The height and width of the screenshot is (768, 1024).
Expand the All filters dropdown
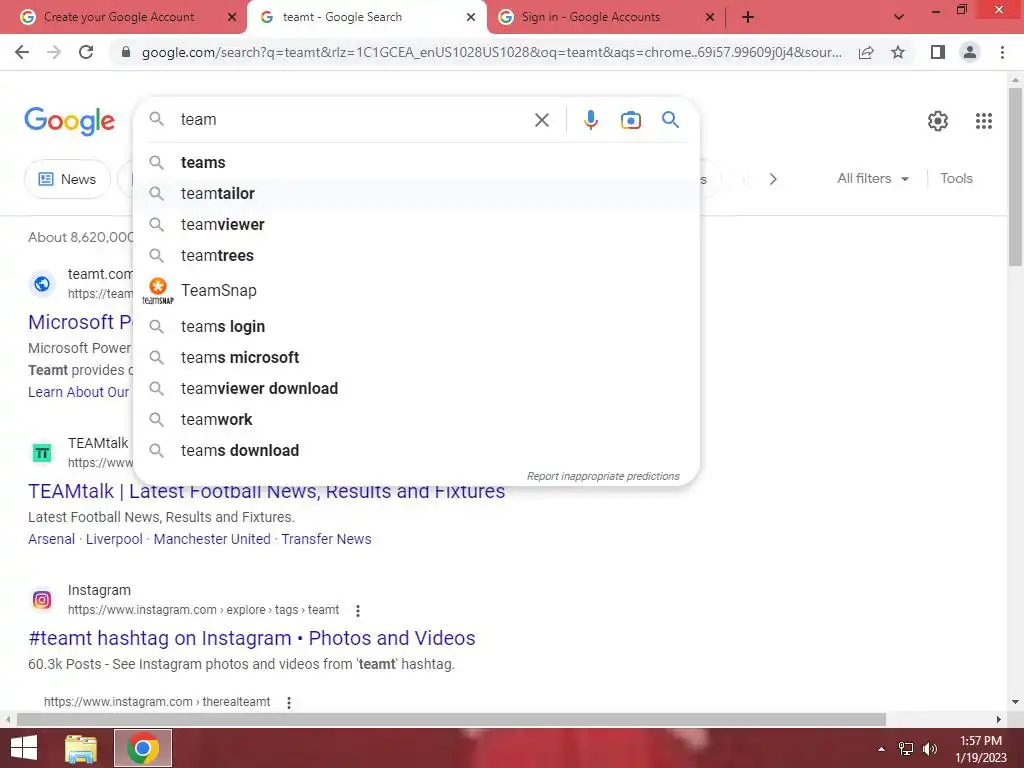(872, 178)
